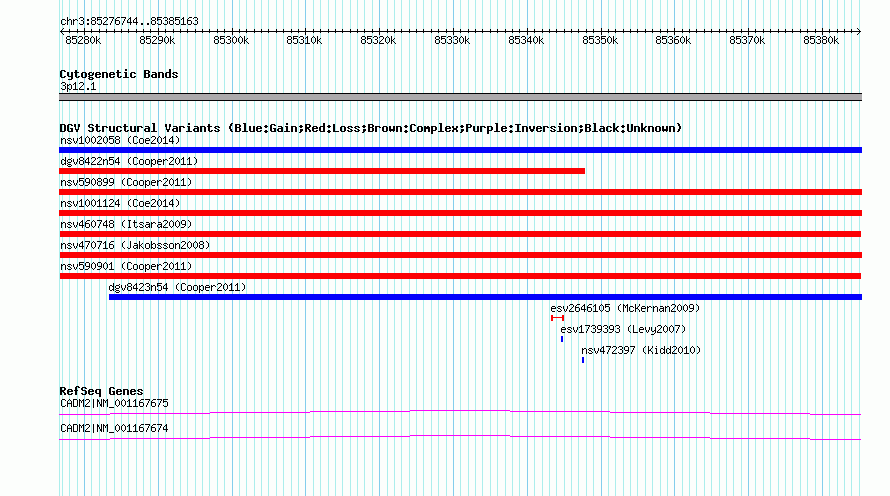Click the small blue esv1739393 variant mark
890x496 pixels.
[x=562, y=339]
